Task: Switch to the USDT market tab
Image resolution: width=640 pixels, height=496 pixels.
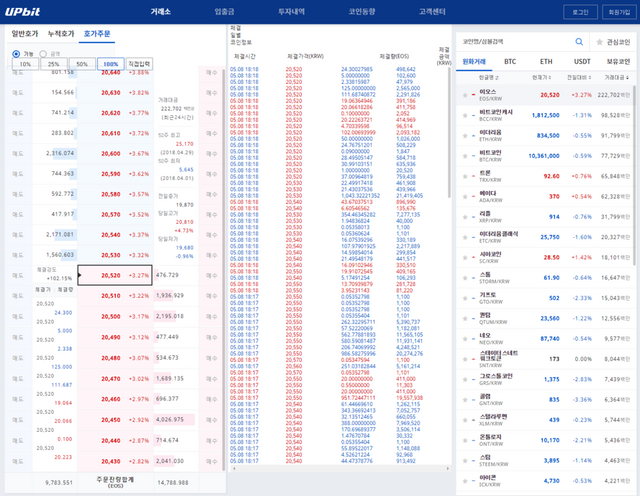Action: tap(582, 62)
